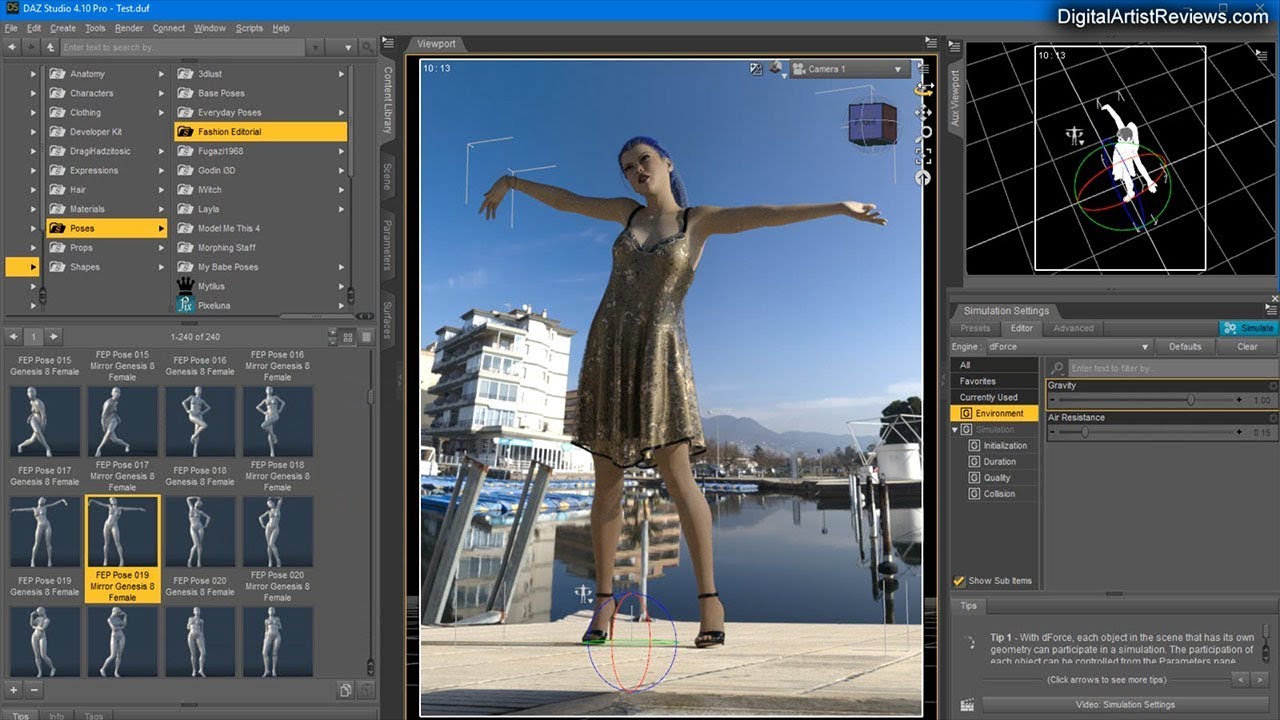Screen dimensions: 1280x720
Task: Click the viewport movie camera icon
Action: (x=799, y=69)
